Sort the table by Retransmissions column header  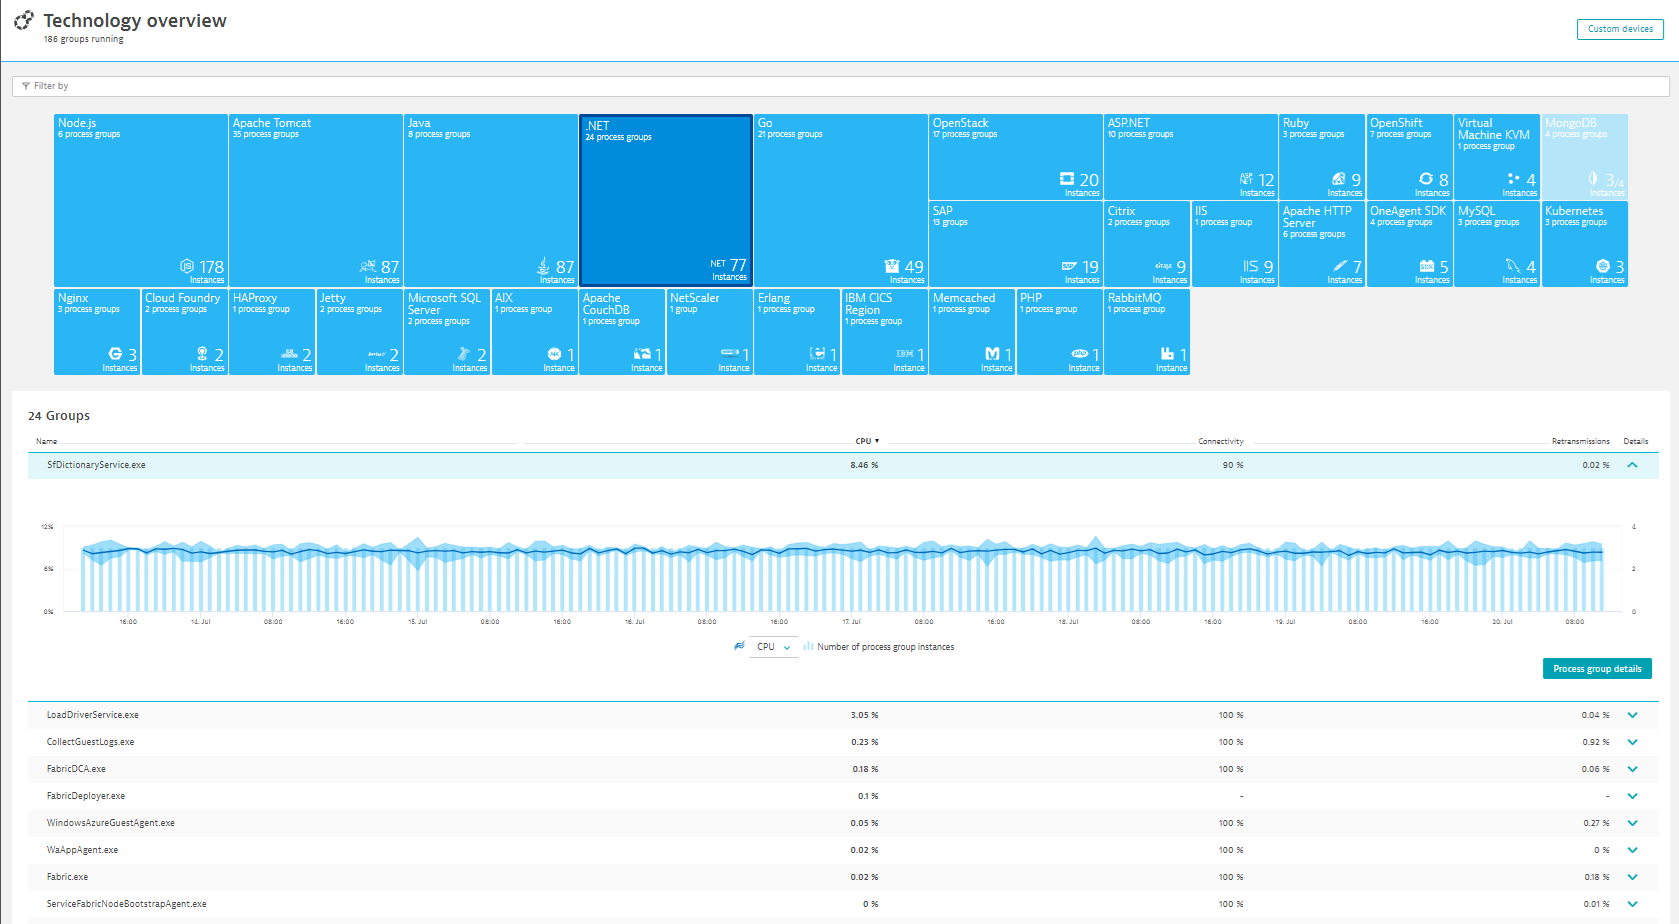pyautogui.click(x=1581, y=441)
